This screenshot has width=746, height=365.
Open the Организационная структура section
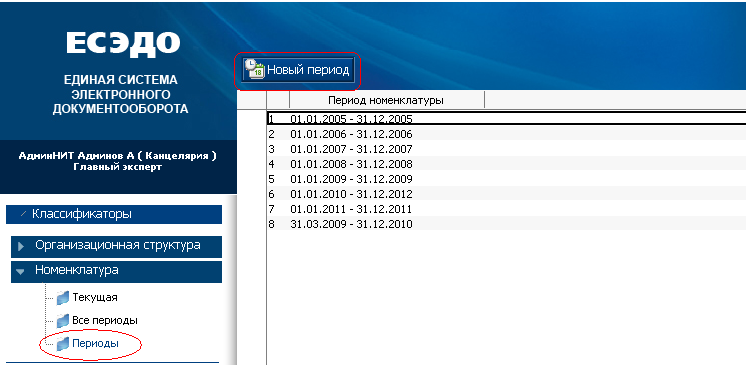coord(117,247)
